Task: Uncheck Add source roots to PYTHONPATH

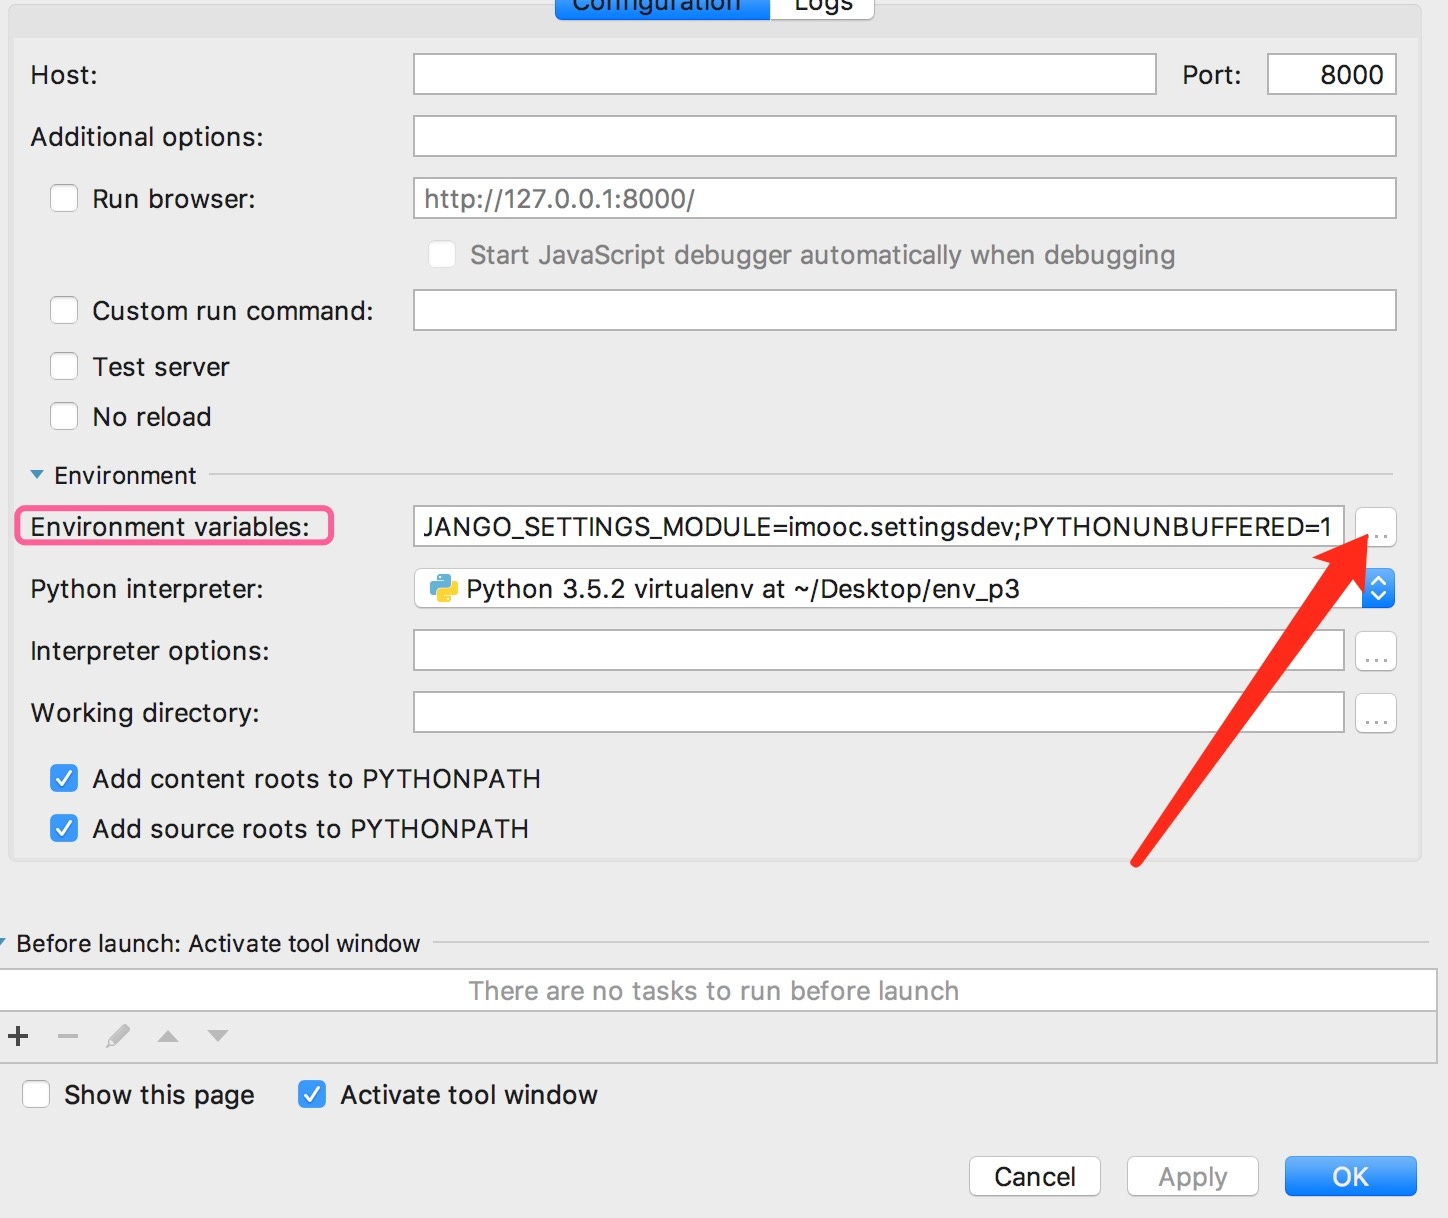Action: 64,829
